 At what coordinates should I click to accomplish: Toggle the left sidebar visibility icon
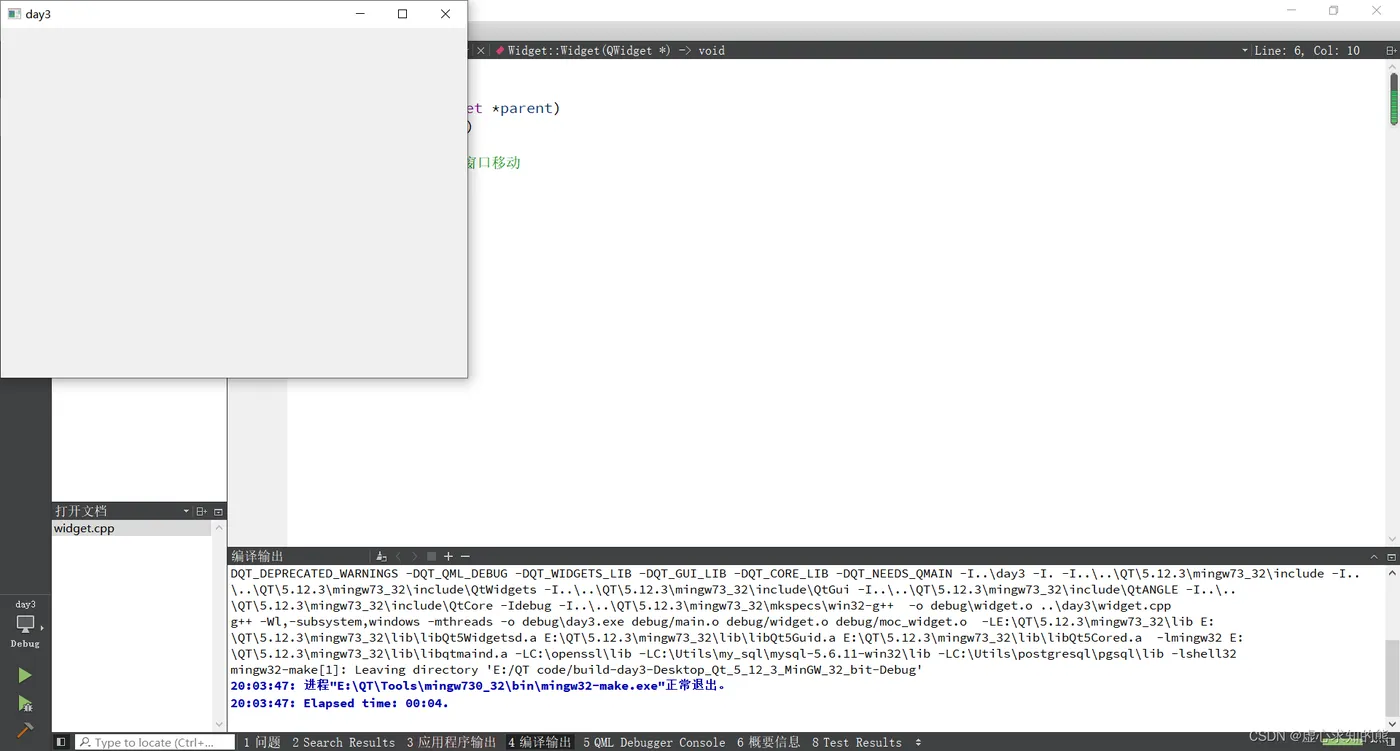coord(61,742)
